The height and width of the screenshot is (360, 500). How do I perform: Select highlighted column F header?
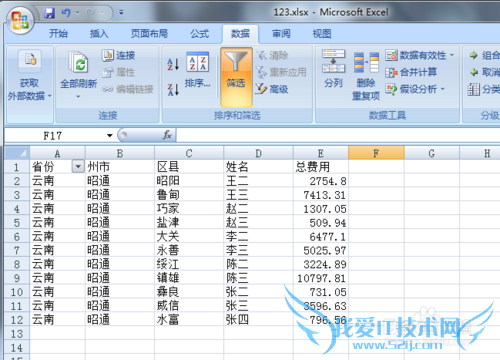376,153
